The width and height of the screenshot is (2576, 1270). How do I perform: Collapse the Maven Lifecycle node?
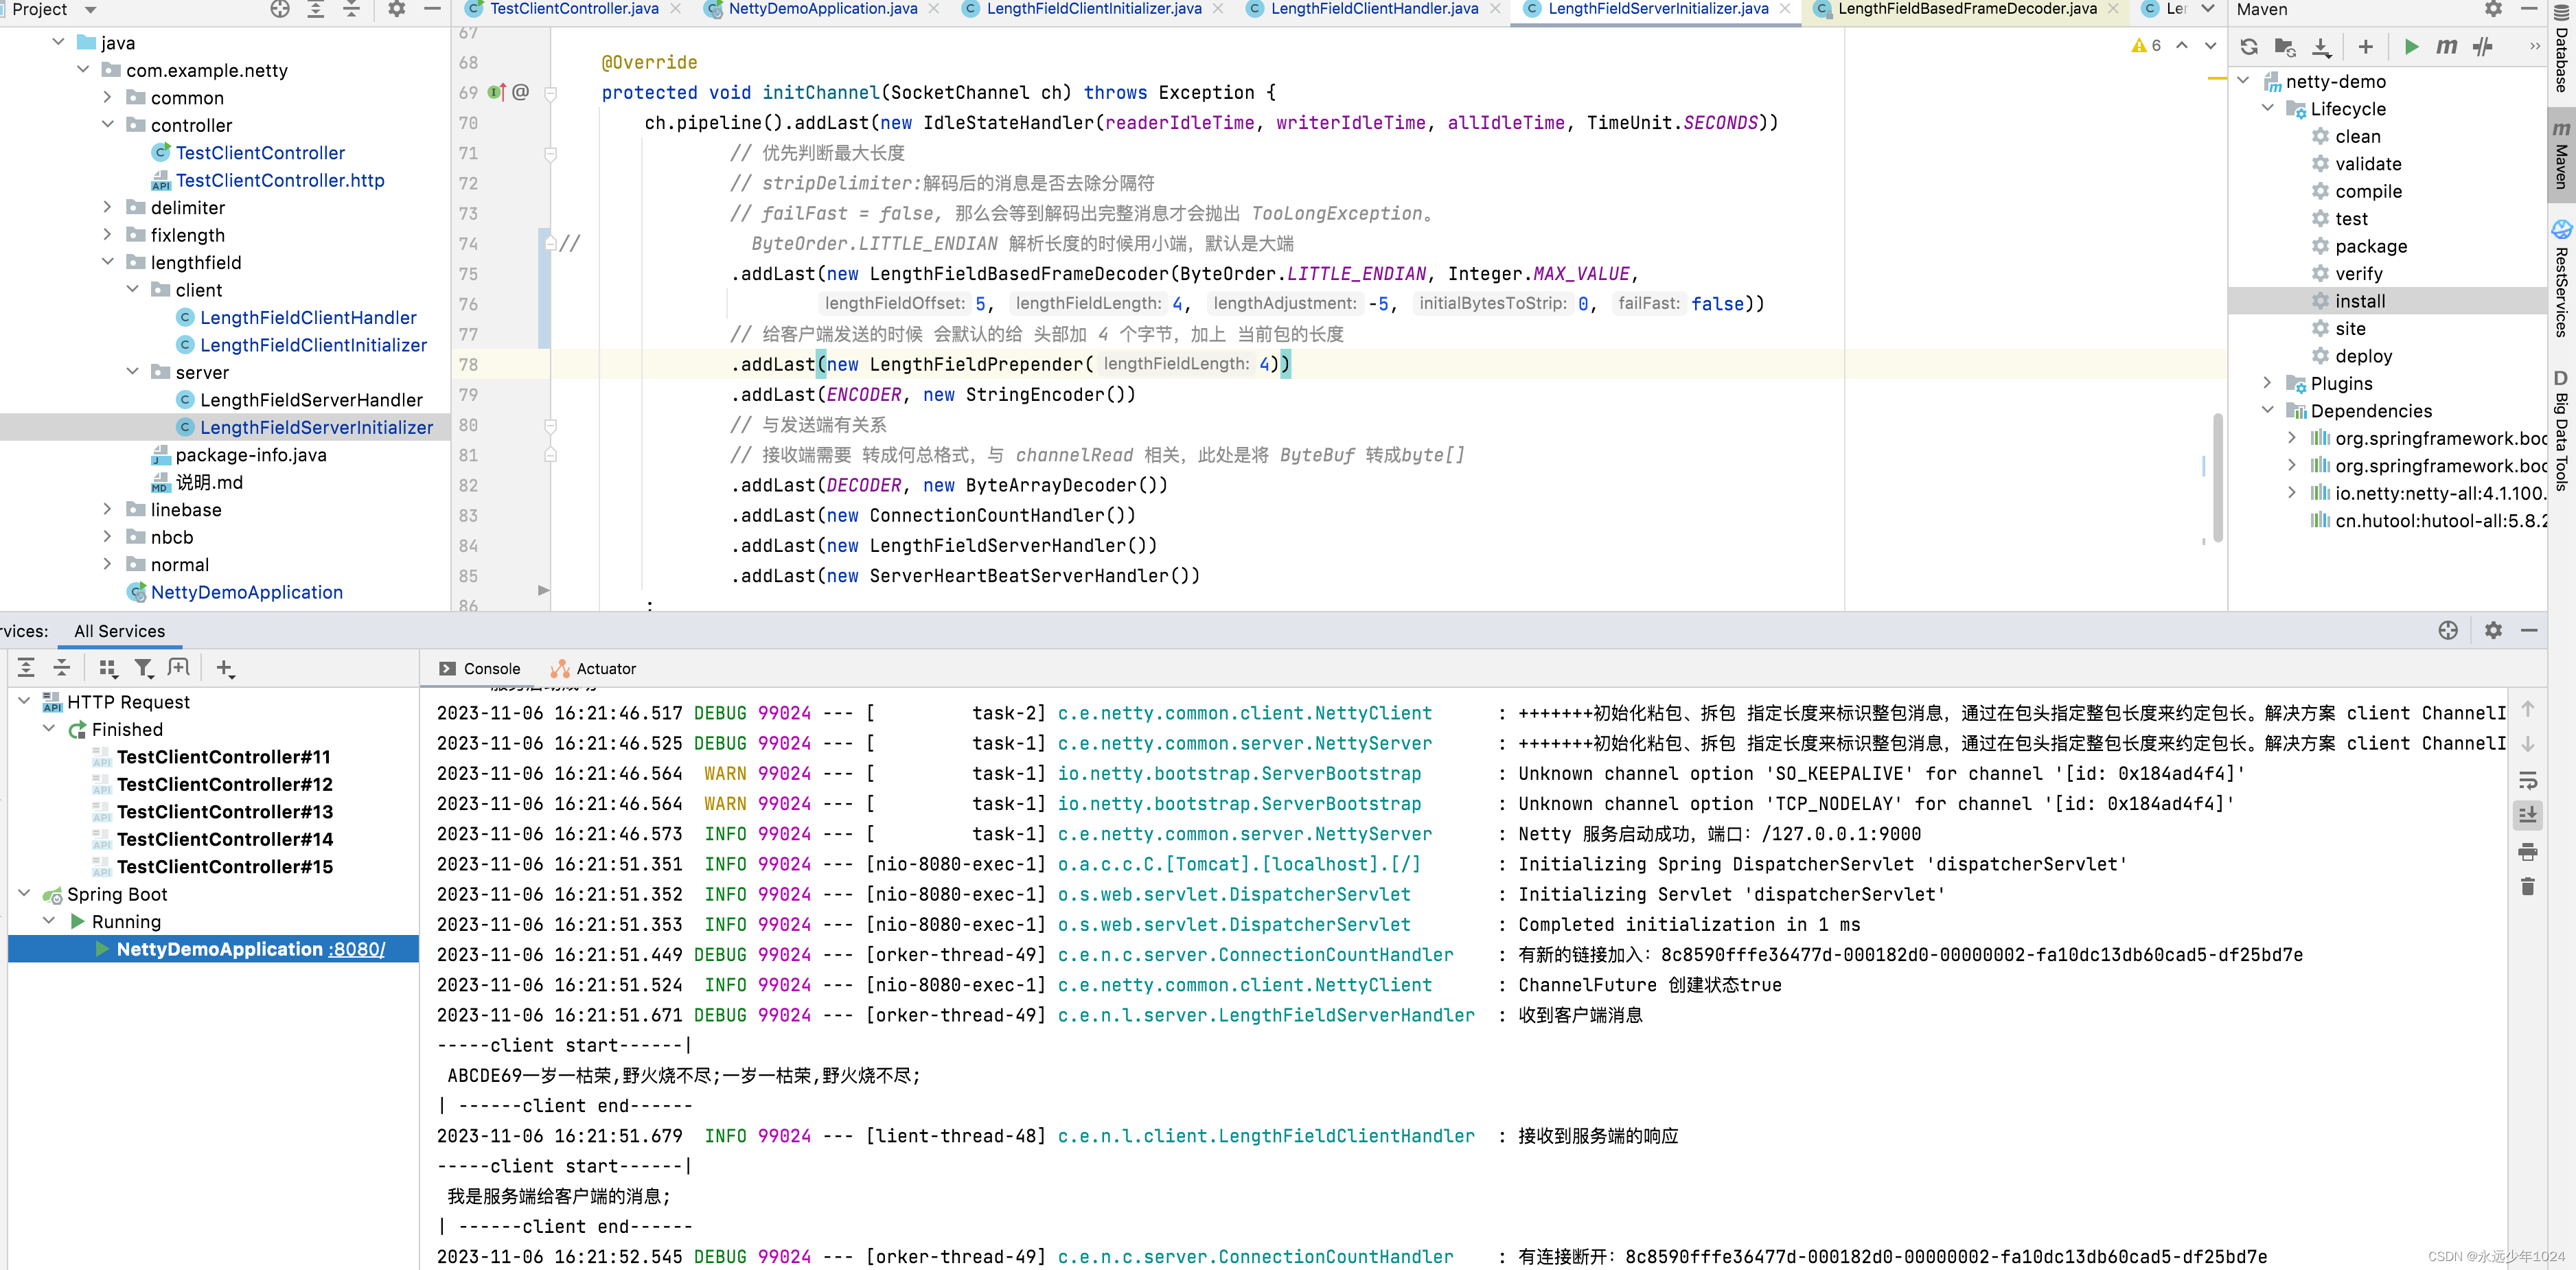point(2267,108)
